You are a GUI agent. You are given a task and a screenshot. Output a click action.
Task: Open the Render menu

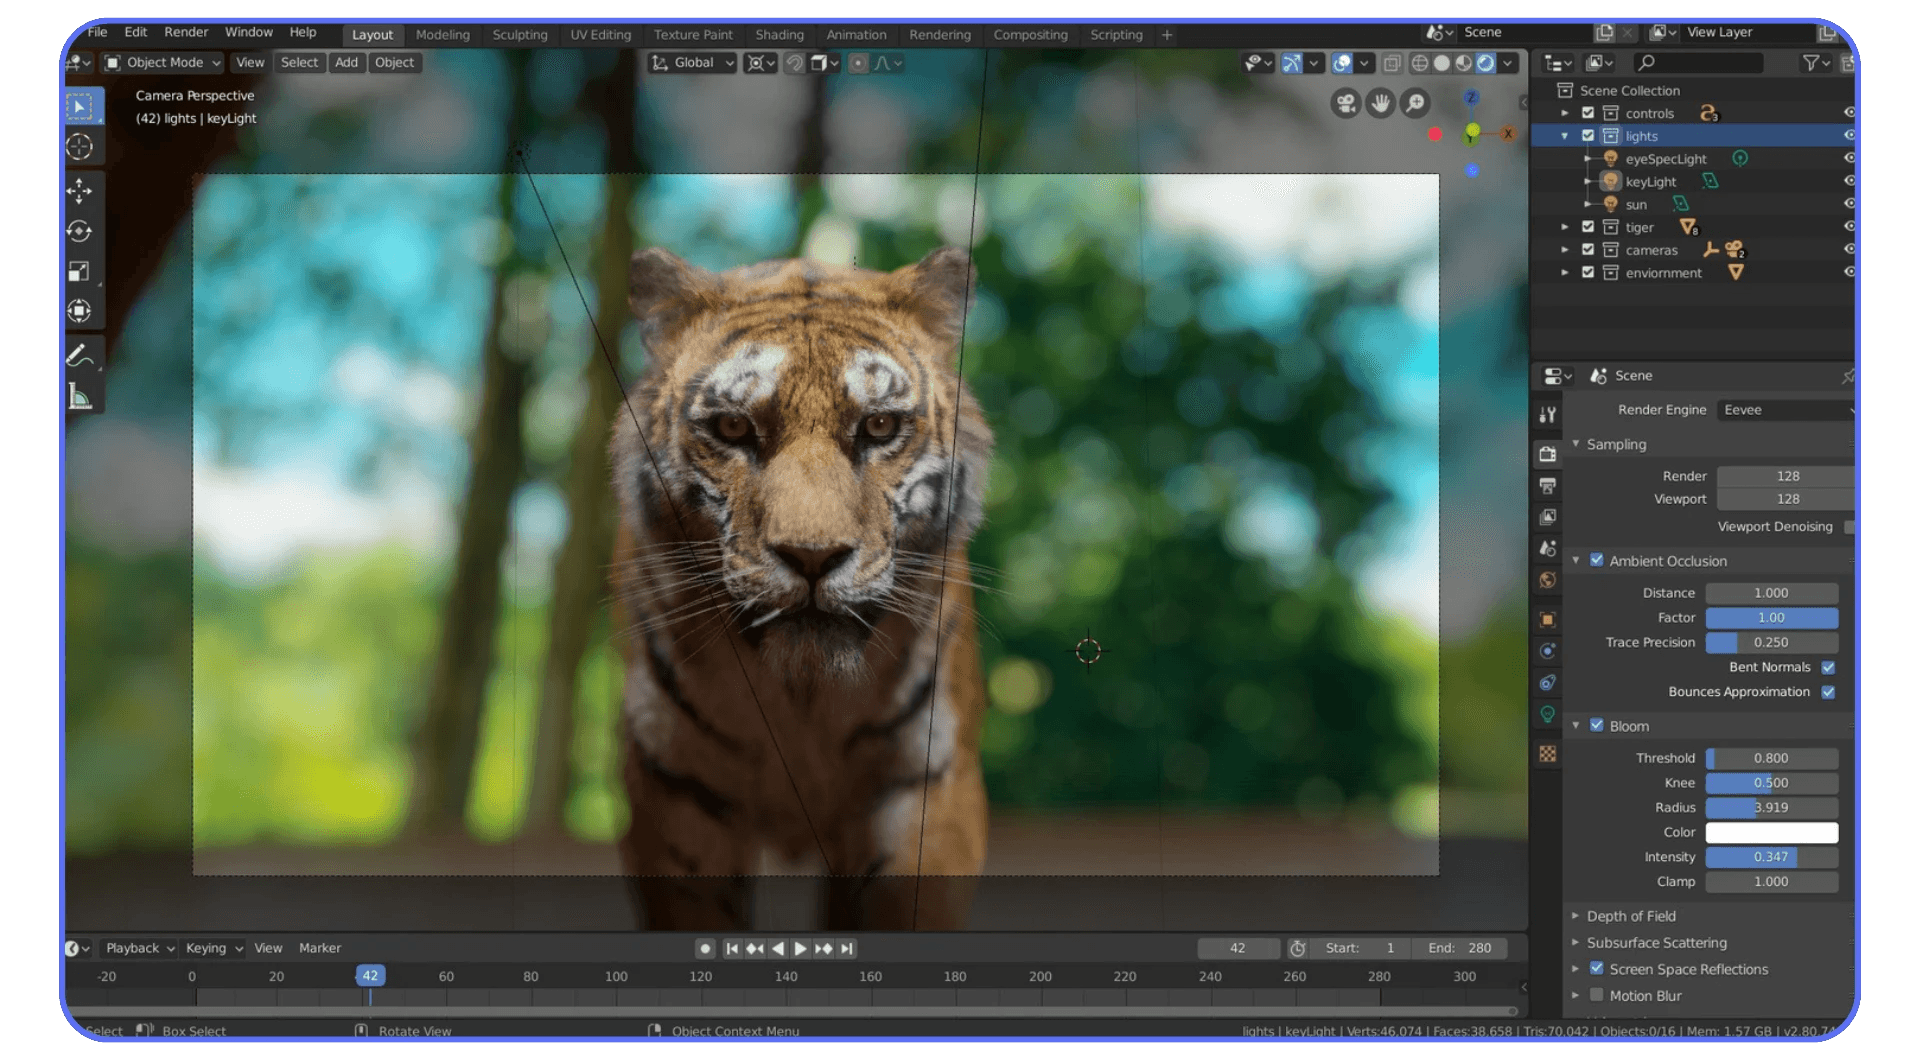tap(185, 31)
